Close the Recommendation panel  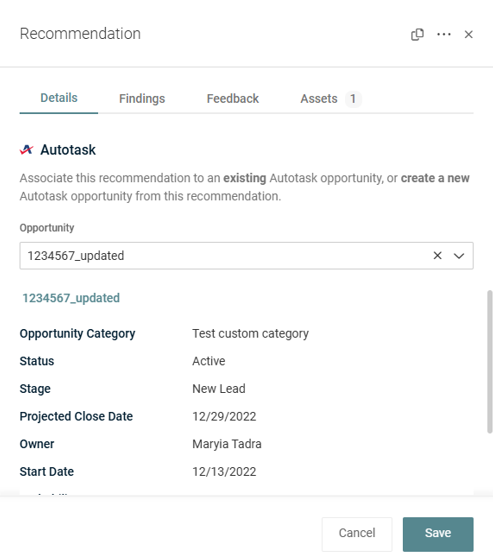[x=468, y=34]
